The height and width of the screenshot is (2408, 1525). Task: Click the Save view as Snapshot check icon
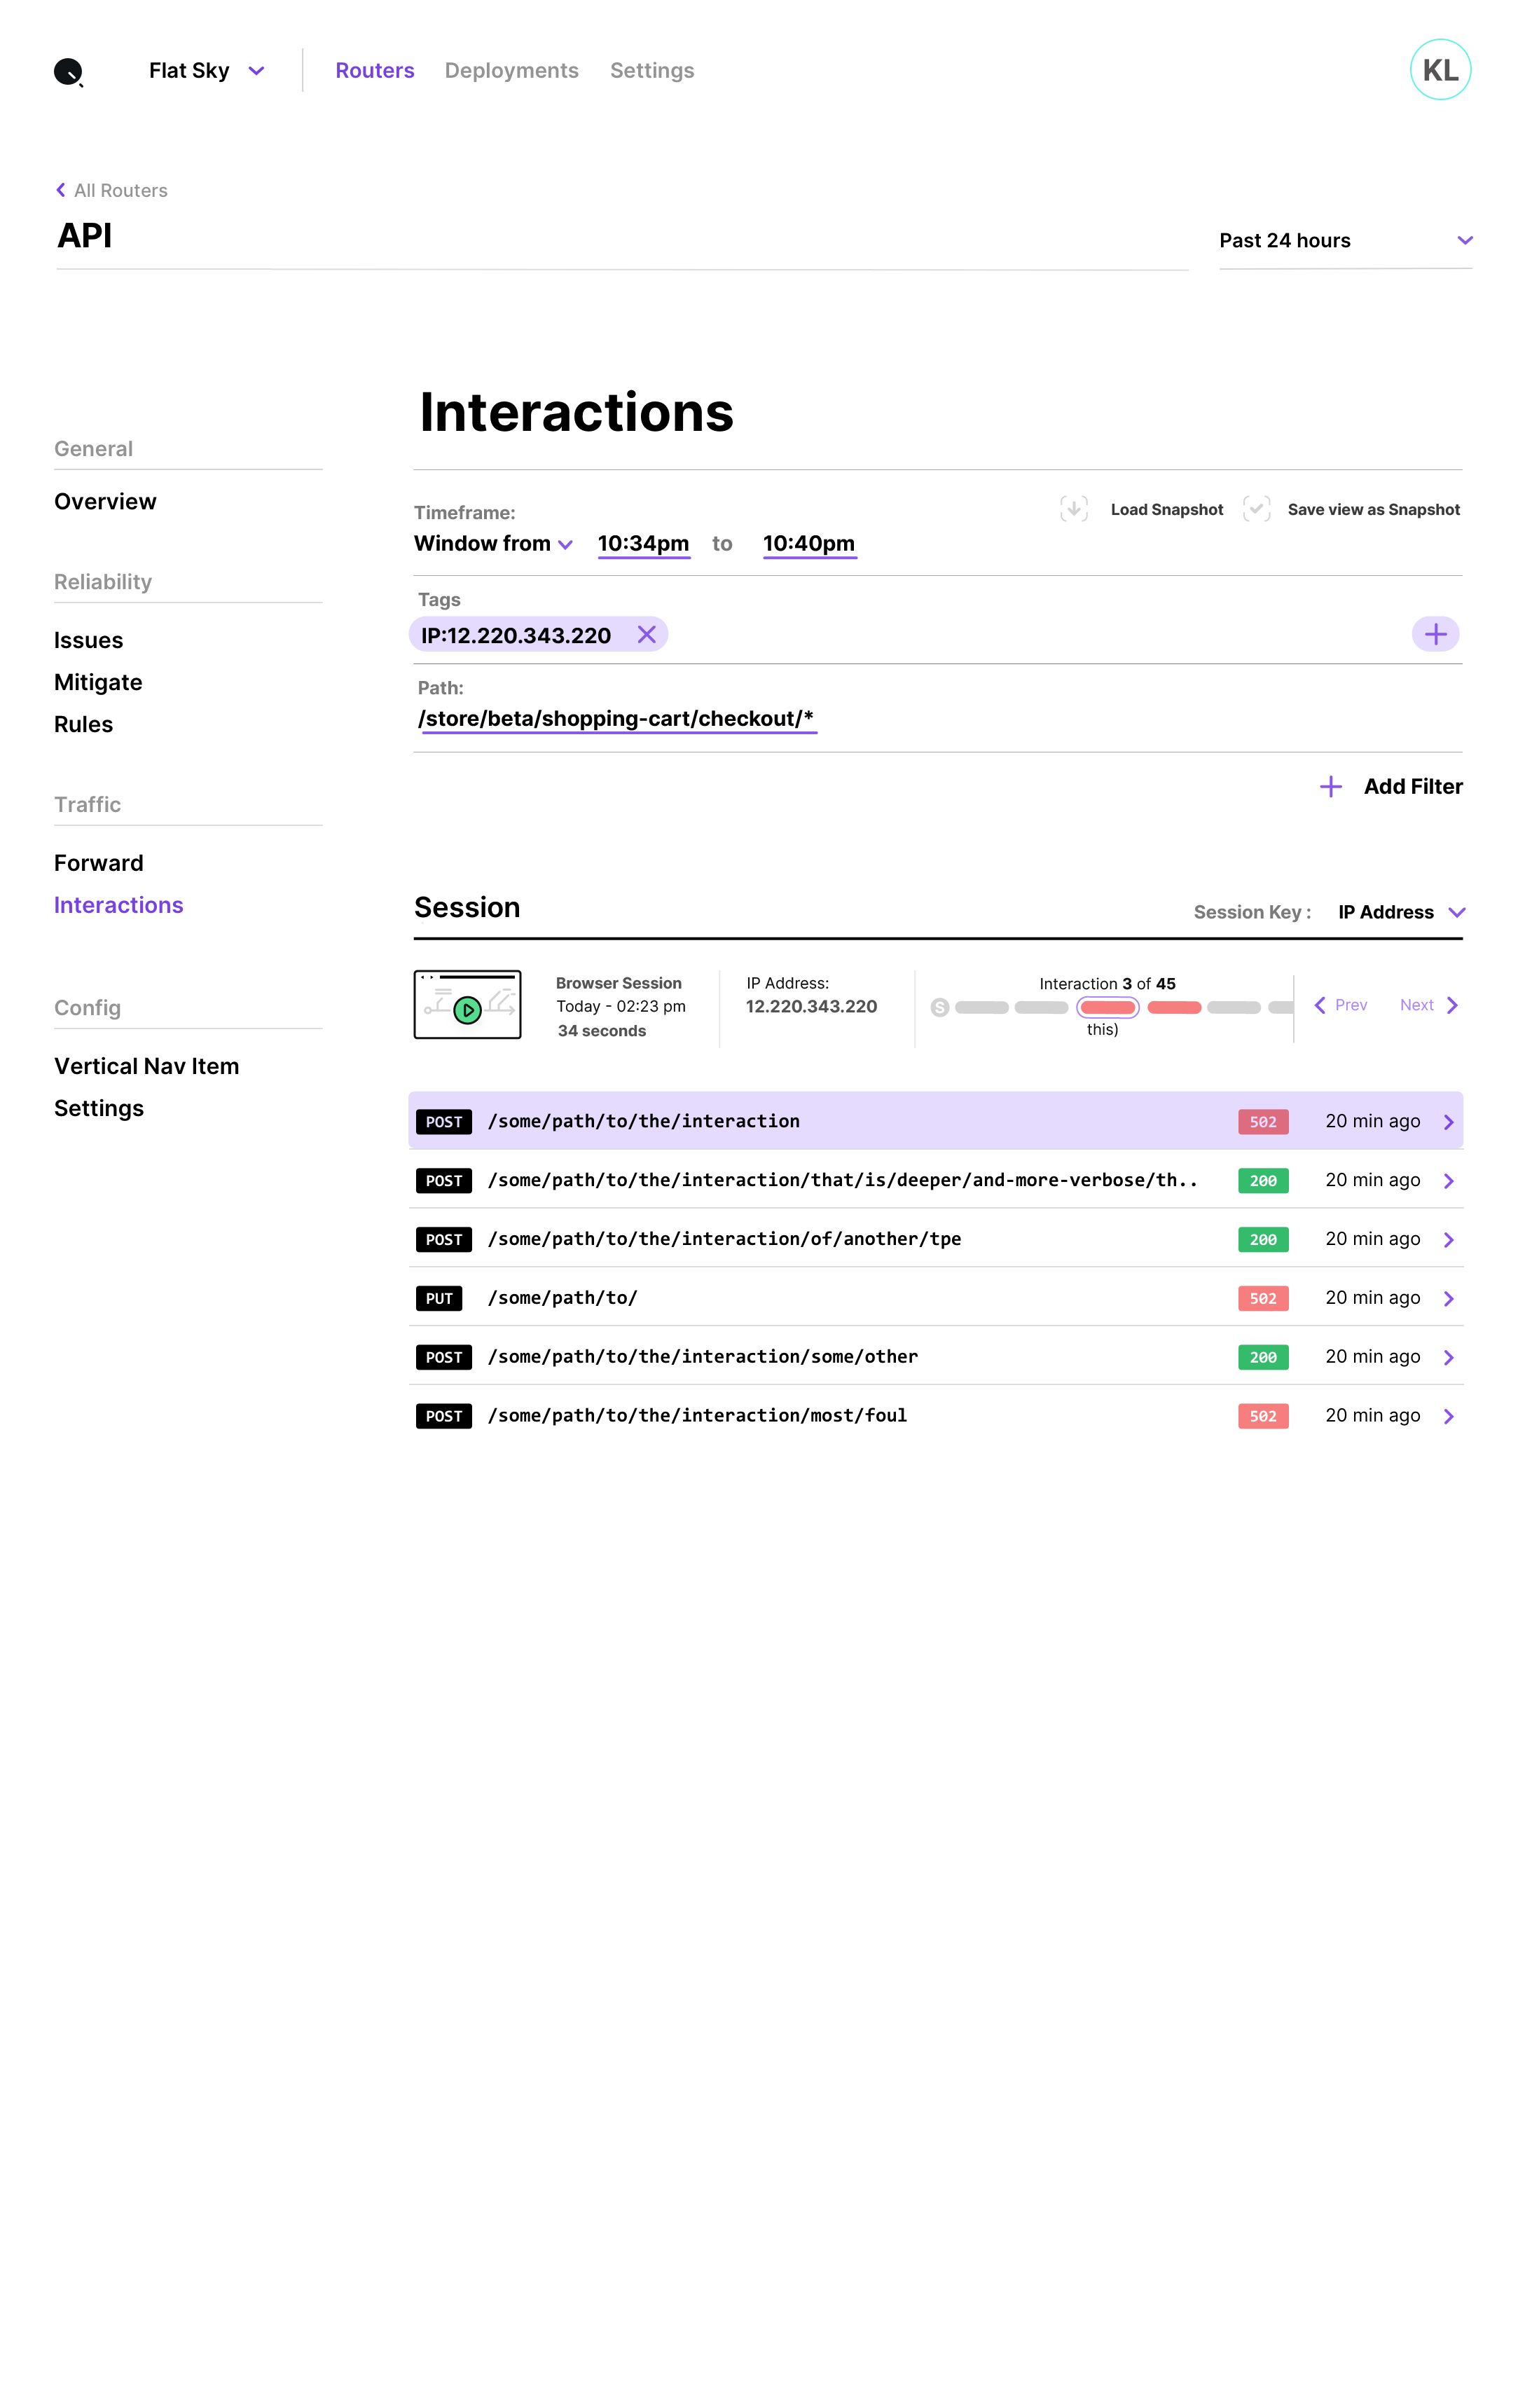coord(1256,509)
